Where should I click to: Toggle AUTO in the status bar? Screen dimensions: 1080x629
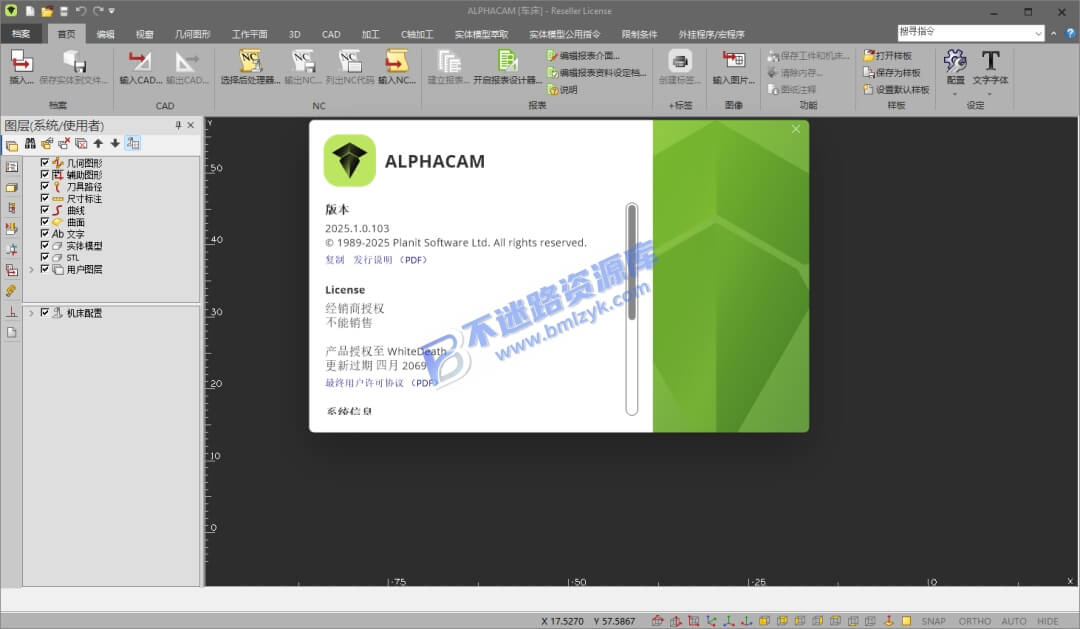[1014, 621]
